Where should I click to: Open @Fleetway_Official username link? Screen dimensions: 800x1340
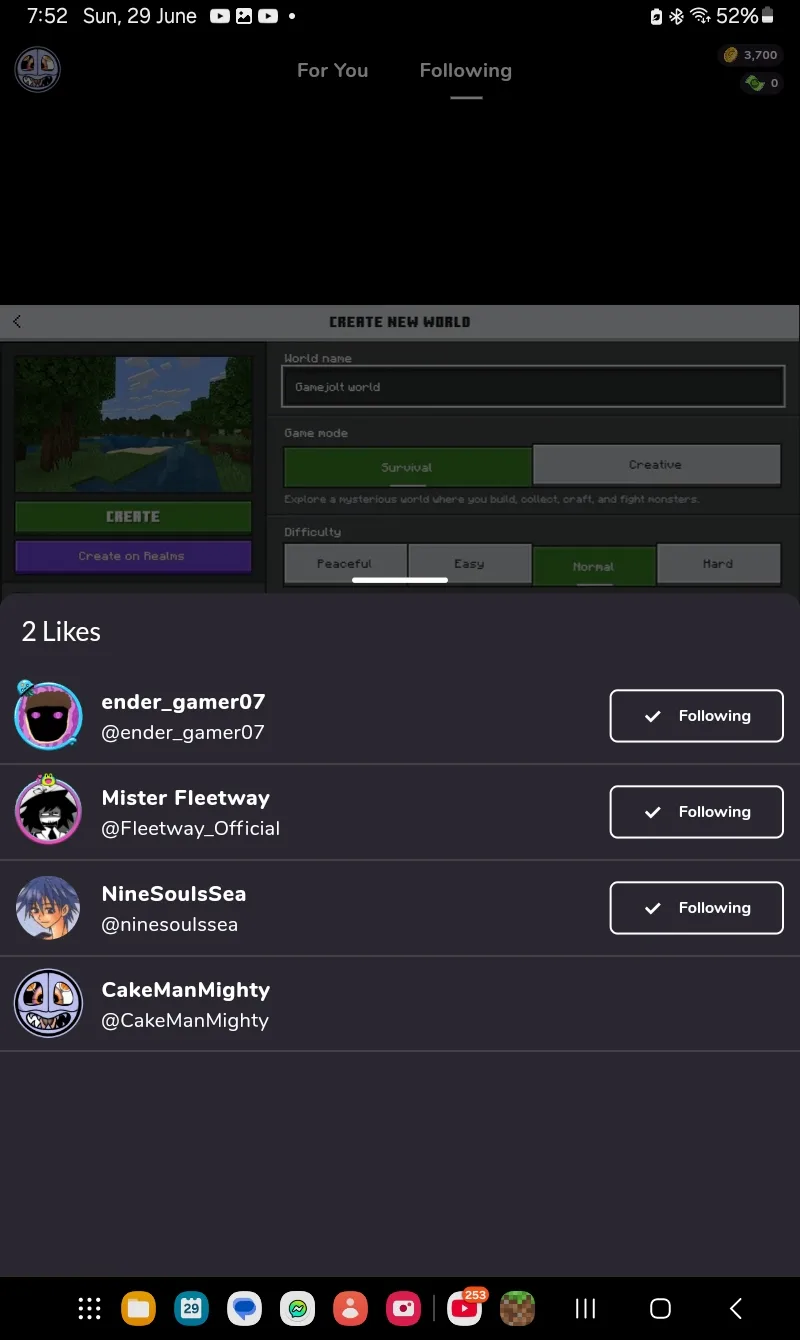pos(191,828)
